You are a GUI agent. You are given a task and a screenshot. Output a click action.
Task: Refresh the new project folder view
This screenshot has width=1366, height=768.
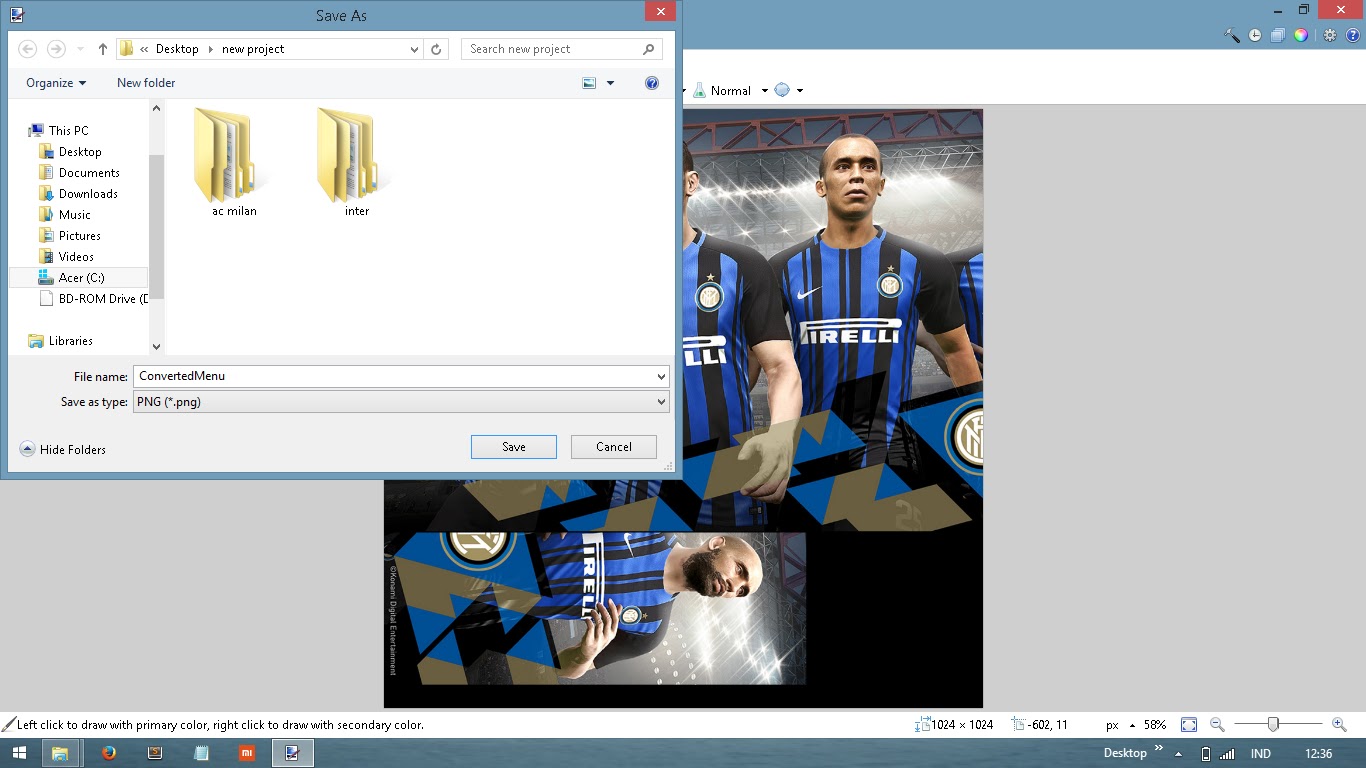[x=436, y=49]
